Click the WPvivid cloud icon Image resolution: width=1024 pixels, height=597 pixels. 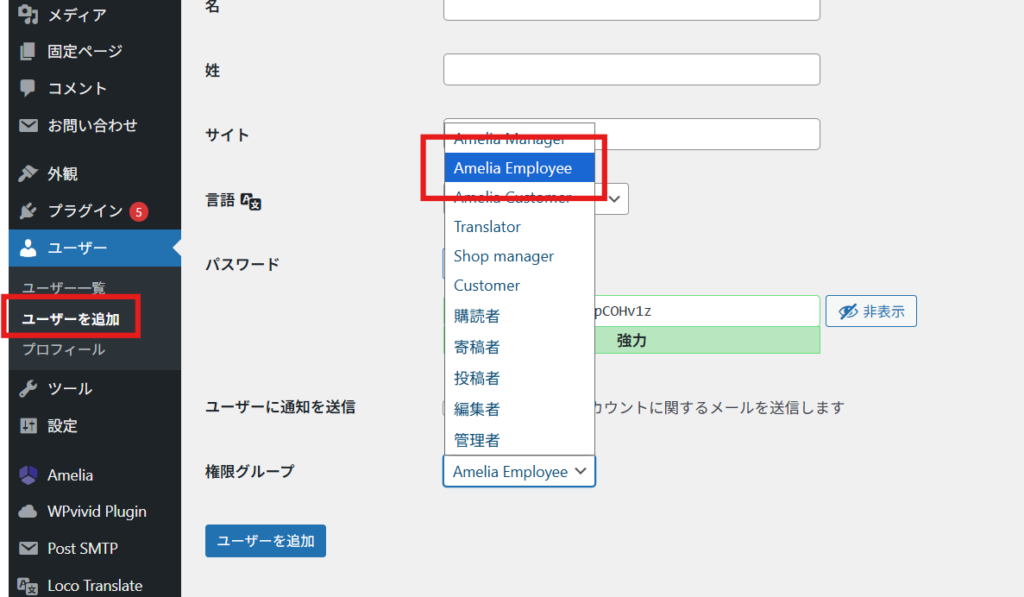28,511
